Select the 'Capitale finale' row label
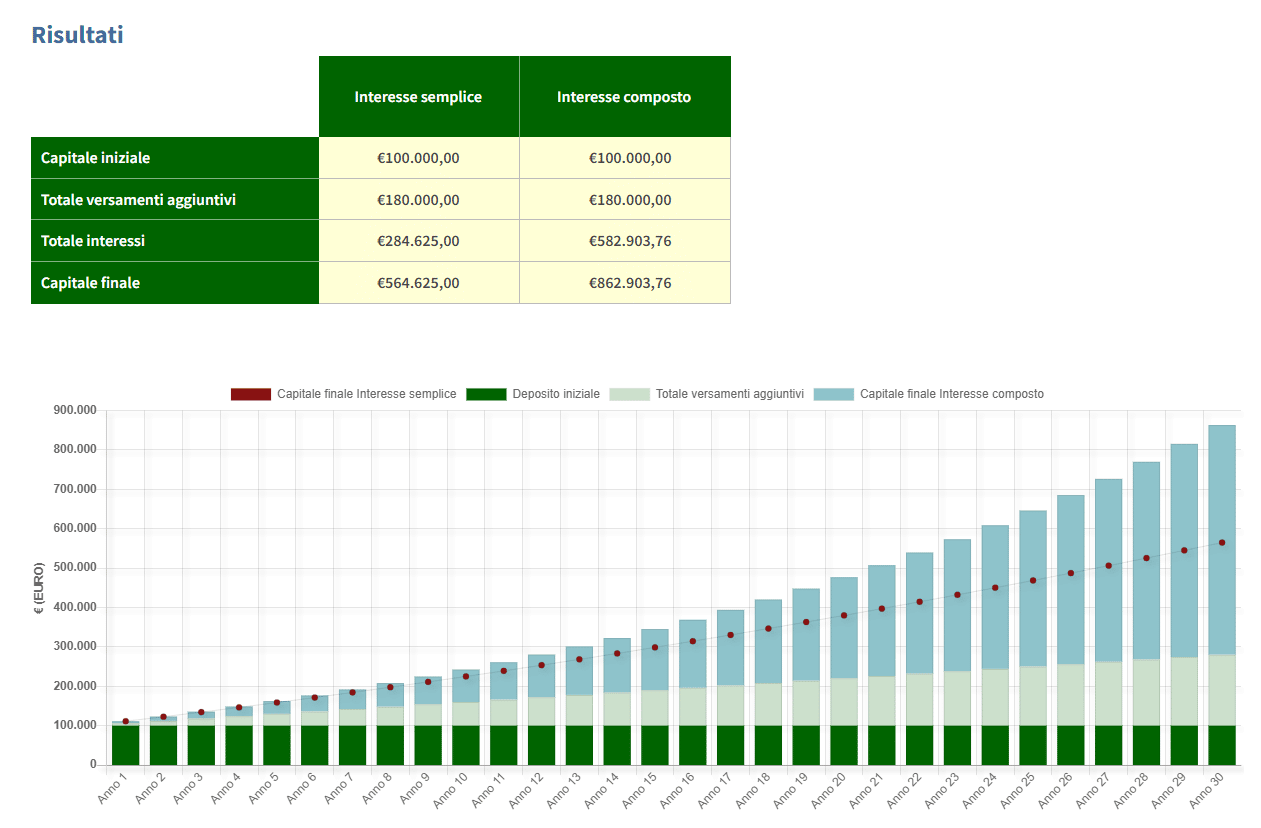This screenshot has height=828, width=1261. pyautogui.click(x=90, y=283)
